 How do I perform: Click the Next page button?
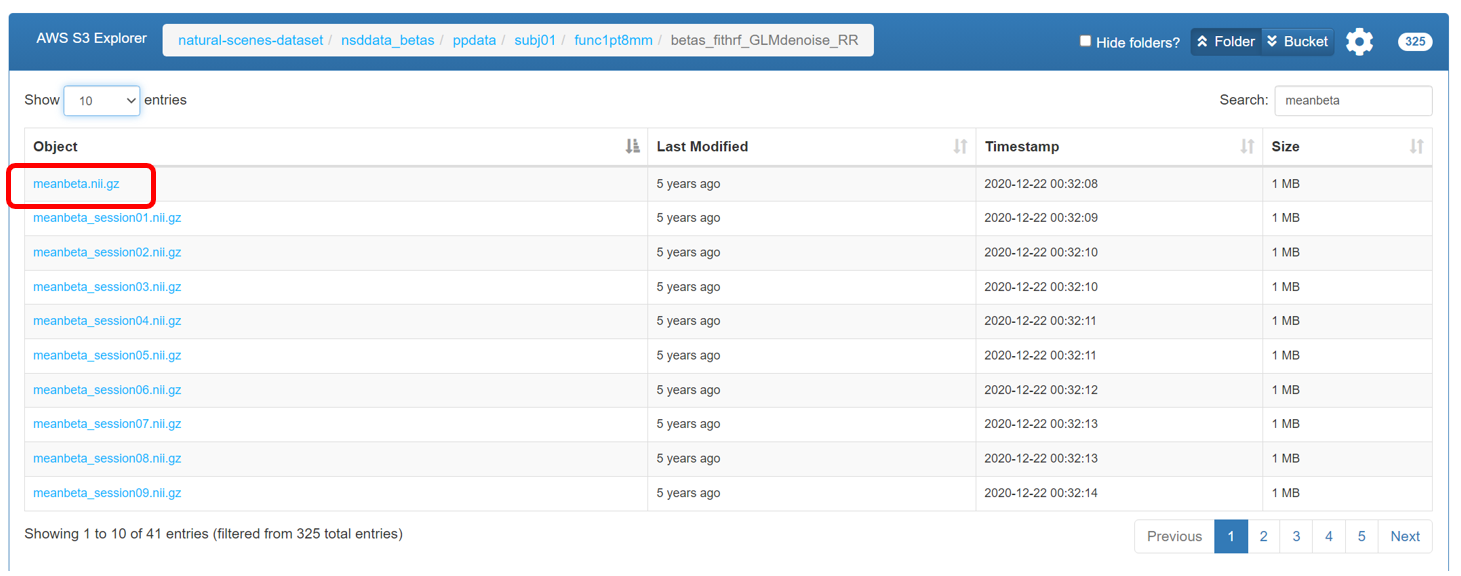(x=1404, y=536)
